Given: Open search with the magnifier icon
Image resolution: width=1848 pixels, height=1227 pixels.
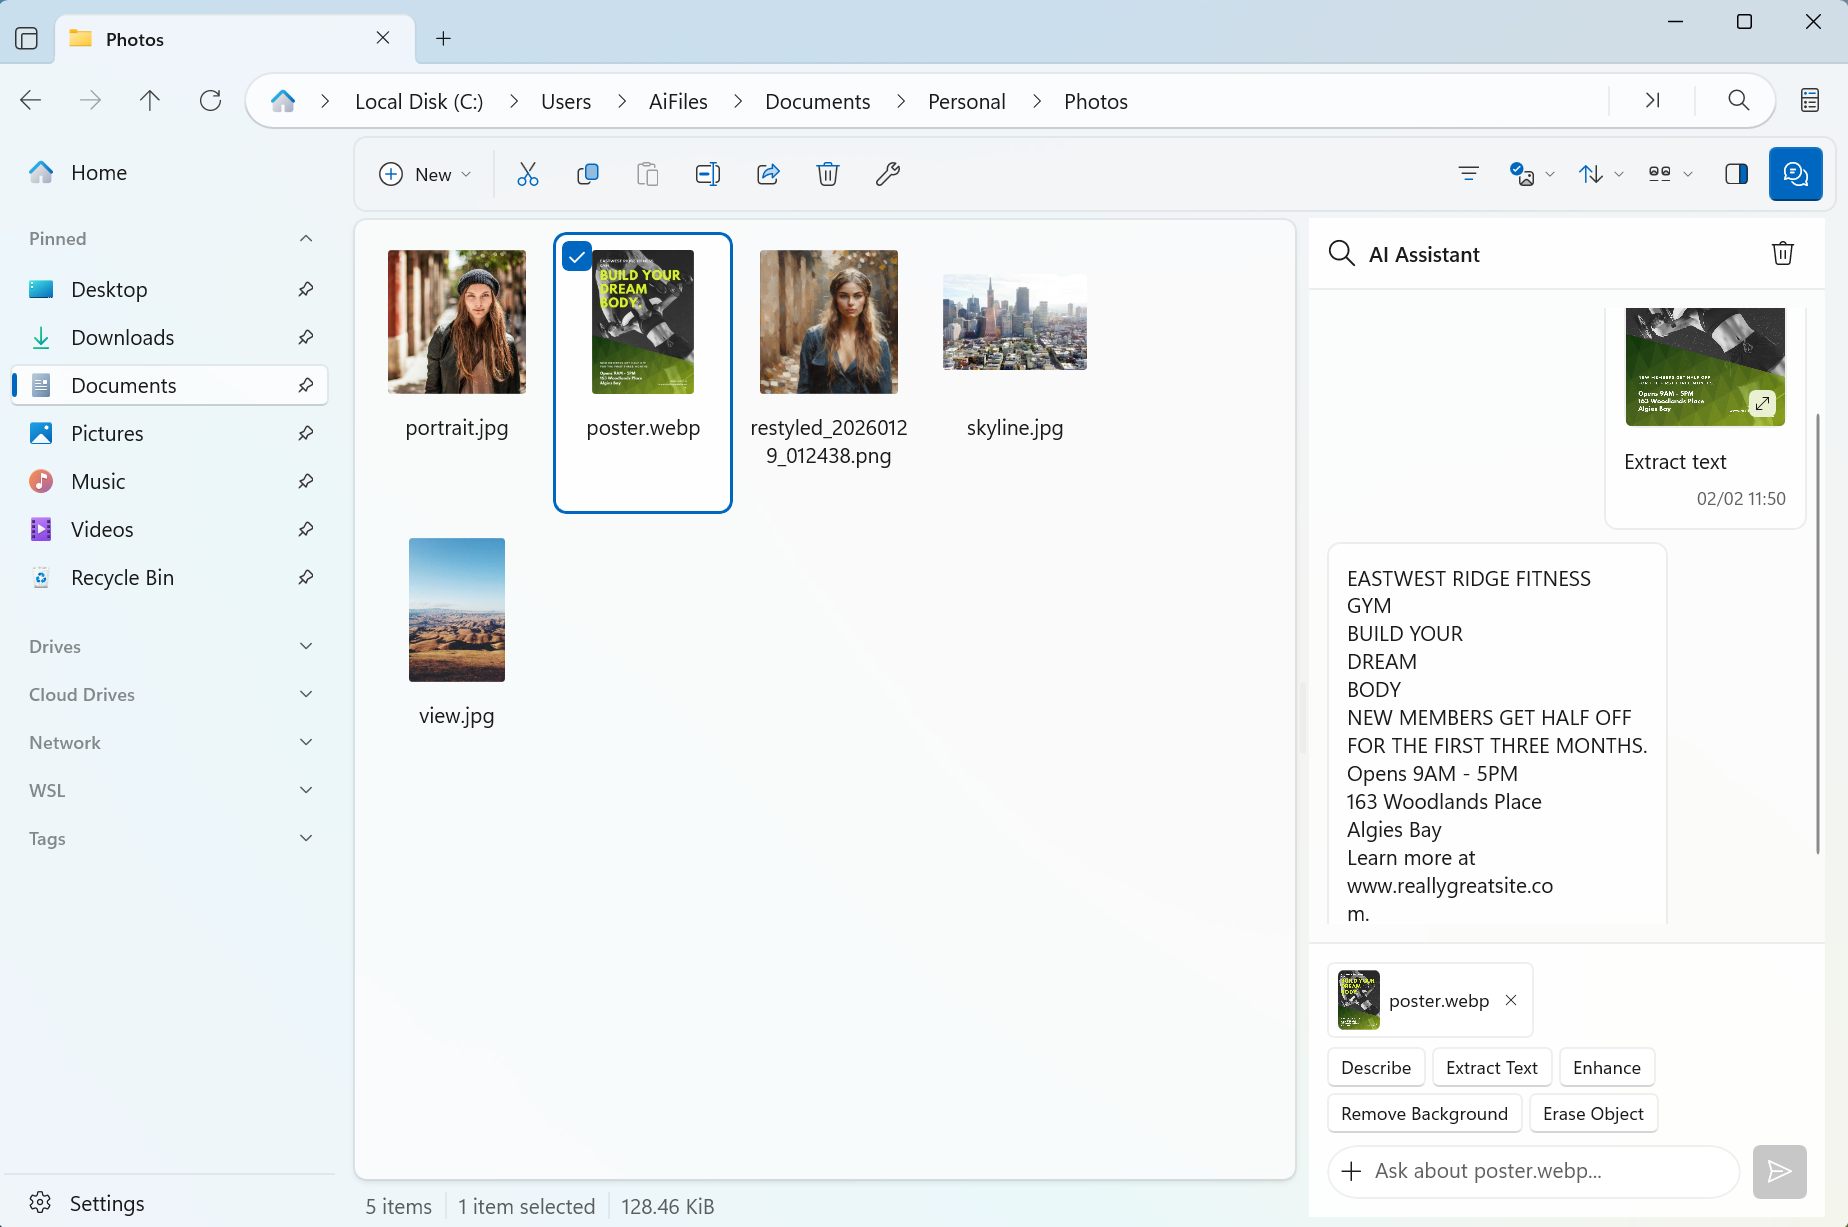Looking at the screenshot, I should point(1737,100).
